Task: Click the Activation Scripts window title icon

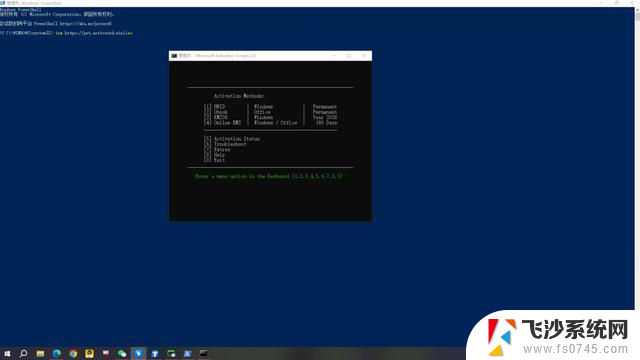Action: (174, 56)
